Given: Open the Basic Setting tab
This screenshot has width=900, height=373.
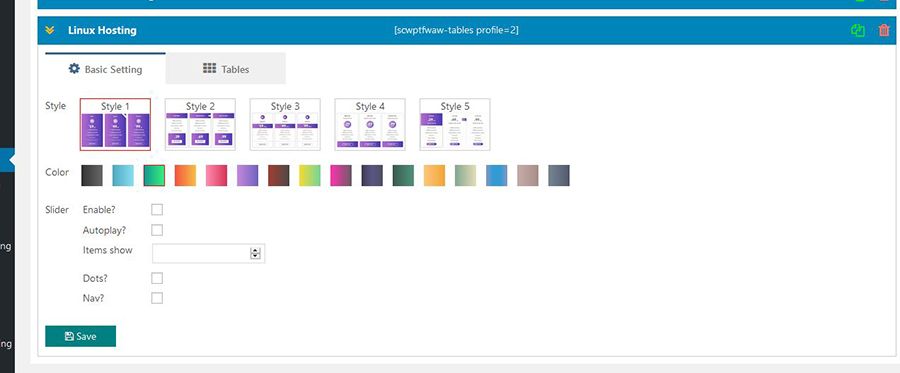Looking at the screenshot, I should click(x=106, y=69).
